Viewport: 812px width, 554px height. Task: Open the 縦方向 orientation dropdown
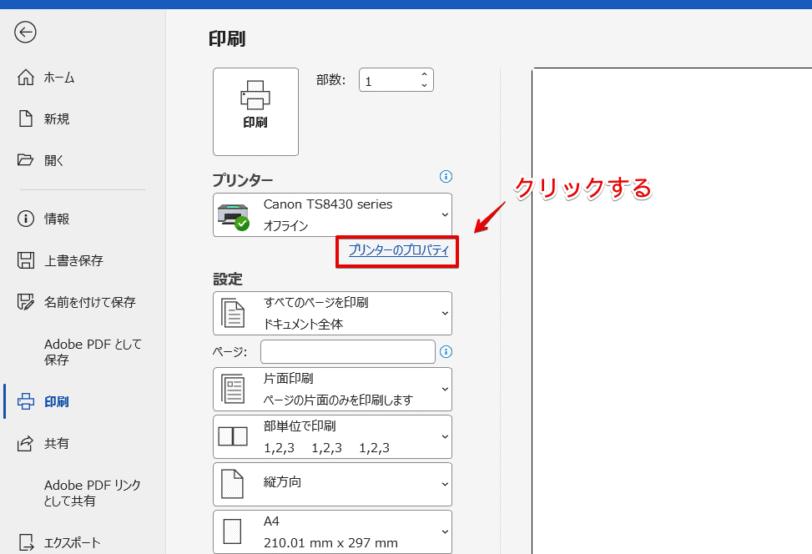click(332, 485)
